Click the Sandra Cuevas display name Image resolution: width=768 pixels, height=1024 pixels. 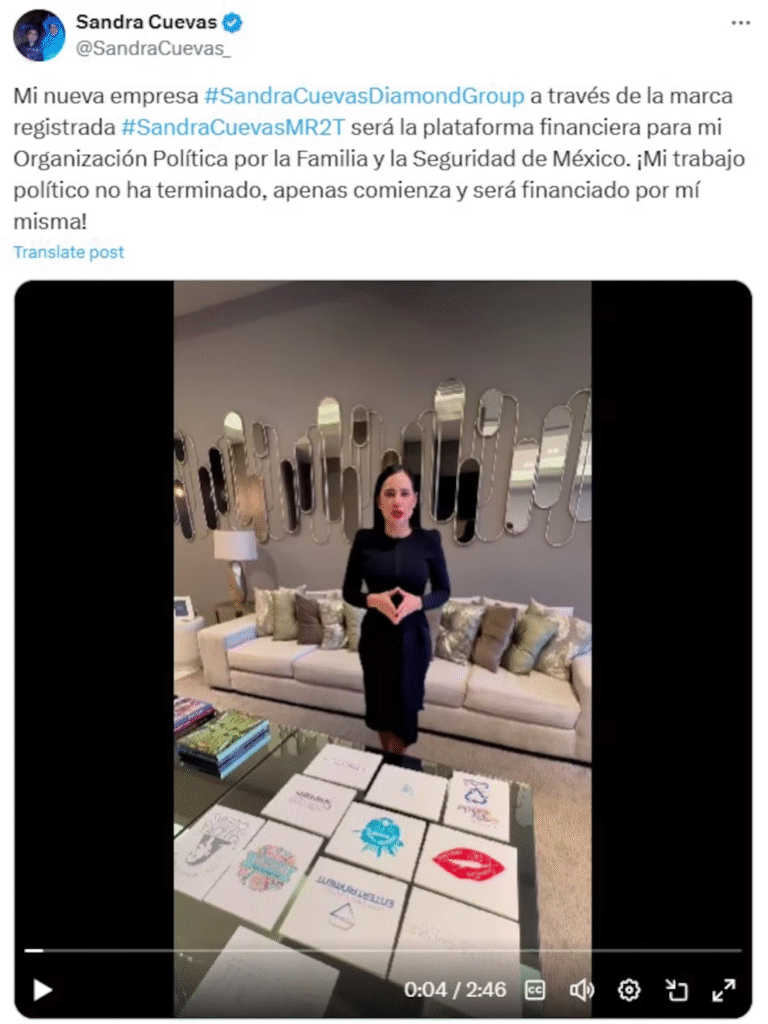pos(146,22)
